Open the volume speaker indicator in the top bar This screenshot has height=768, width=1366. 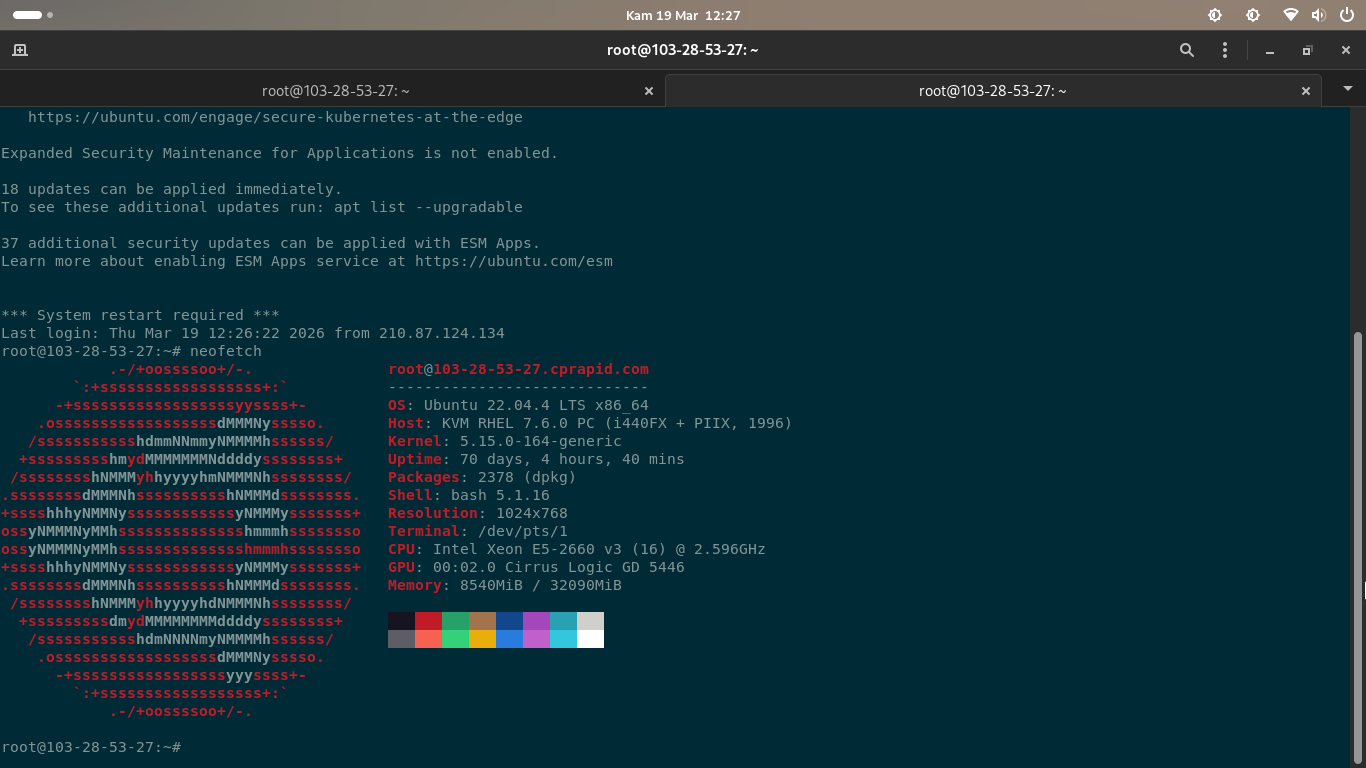pos(1318,15)
